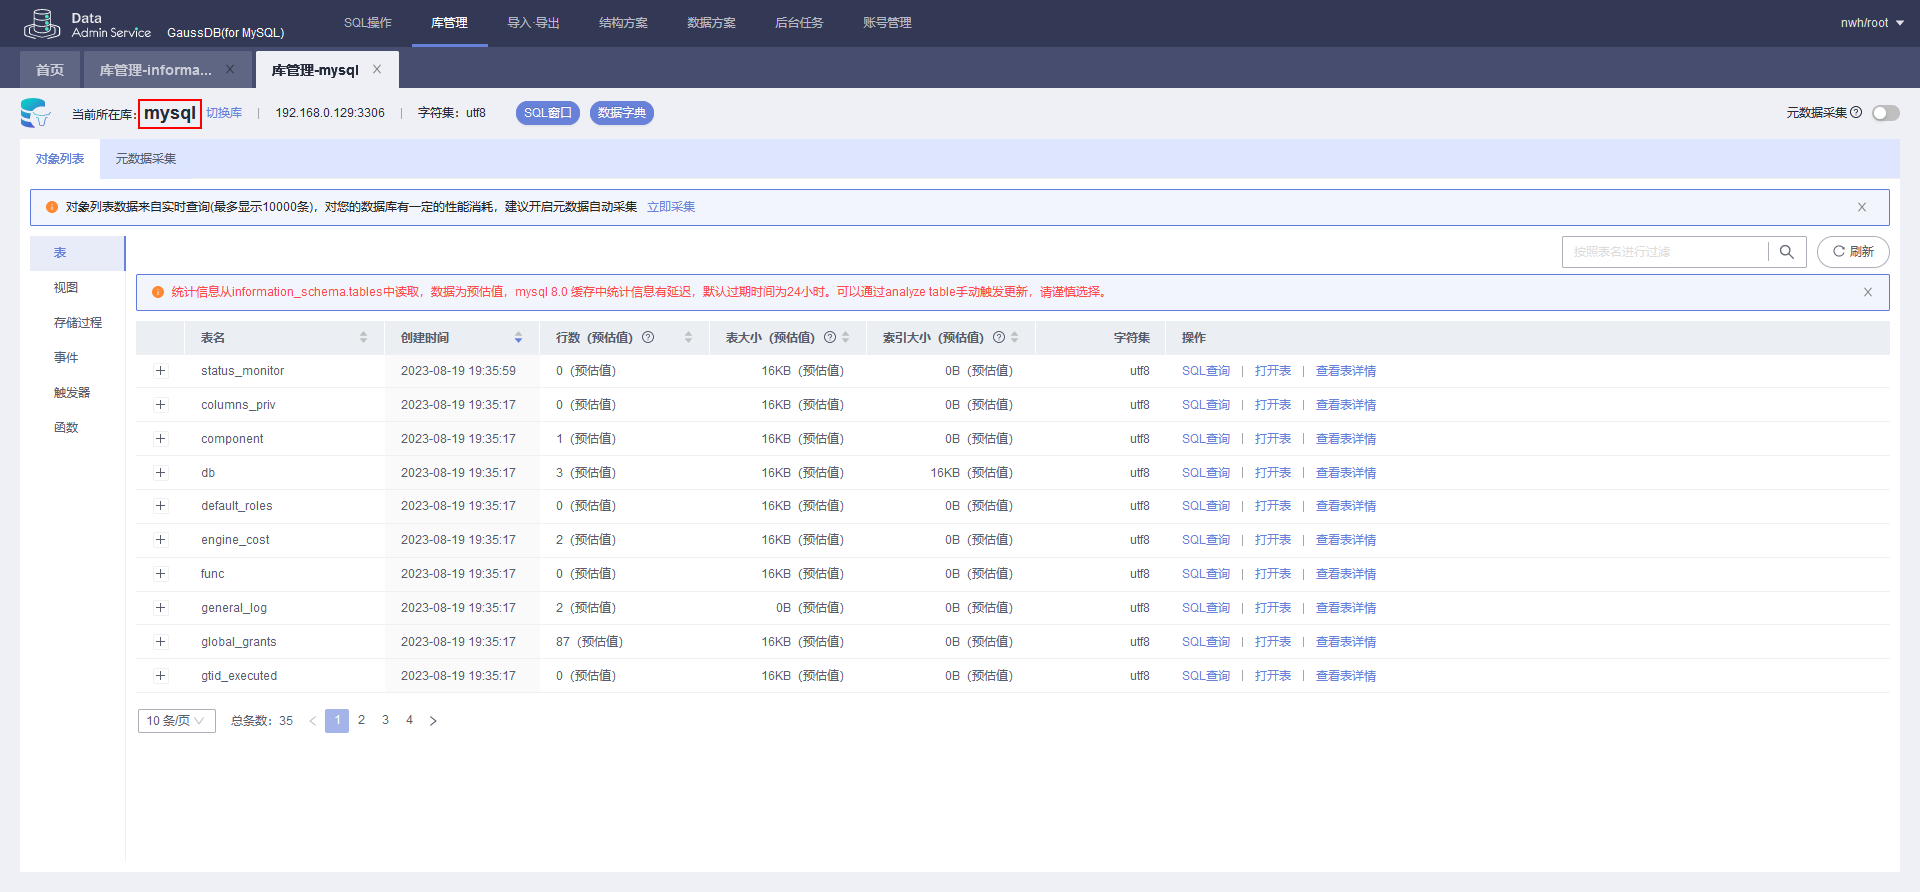
Task: Close the 库管理-mysql tab
Action: coord(377,69)
